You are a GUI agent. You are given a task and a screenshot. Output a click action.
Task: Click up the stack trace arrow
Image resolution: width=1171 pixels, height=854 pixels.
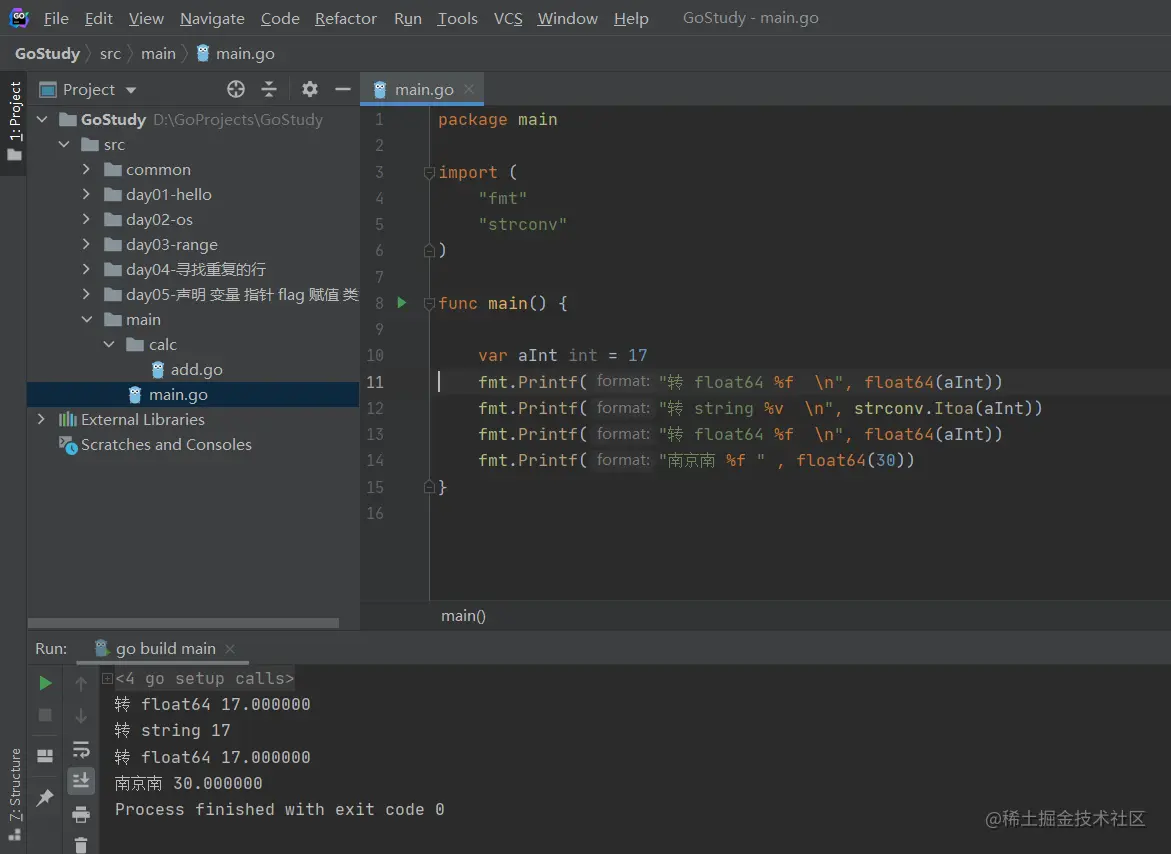tap(81, 683)
